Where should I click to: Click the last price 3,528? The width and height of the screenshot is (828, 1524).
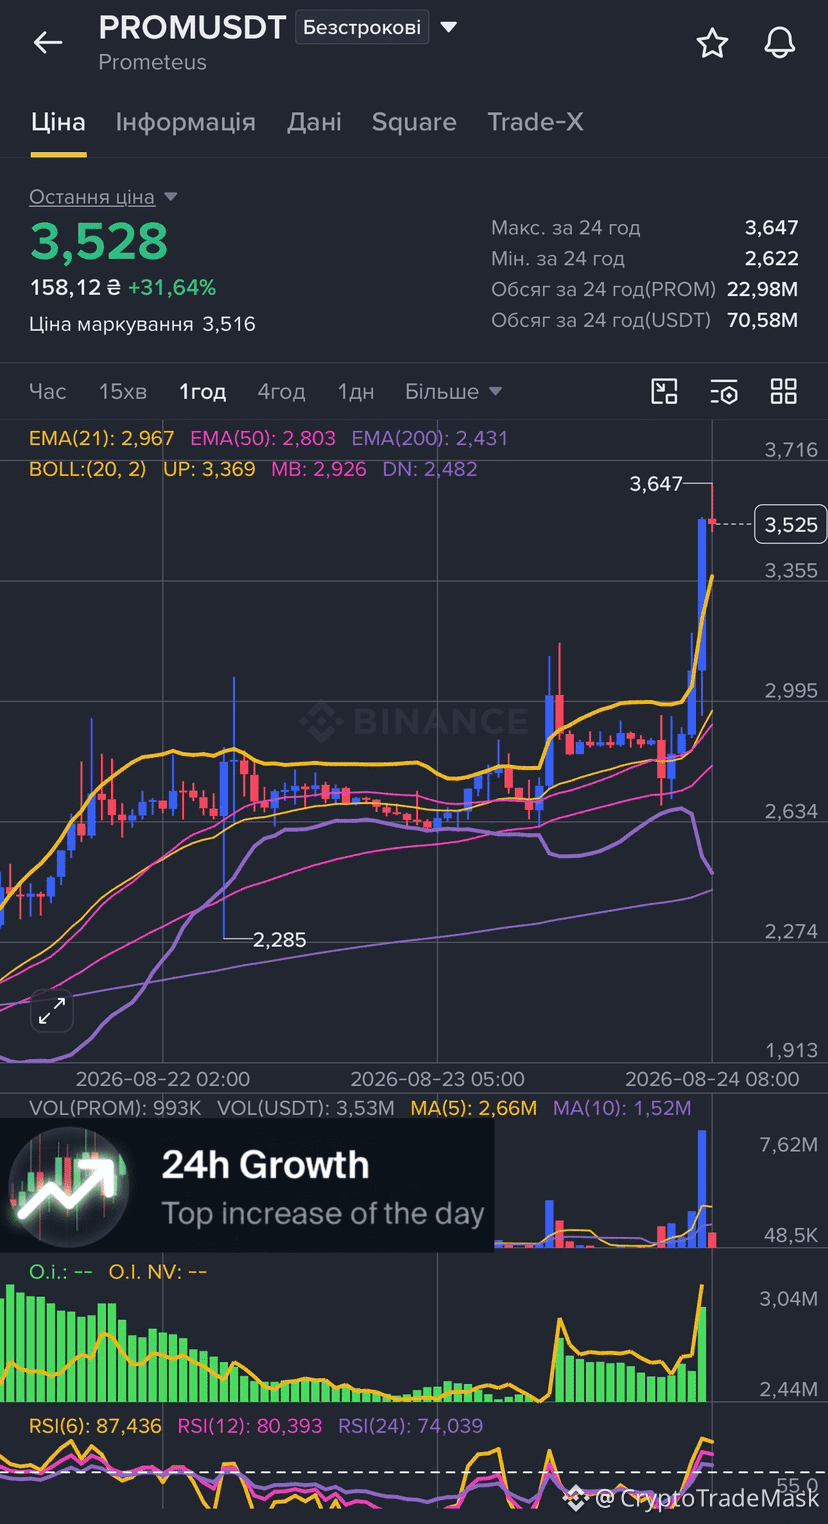tap(99, 241)
